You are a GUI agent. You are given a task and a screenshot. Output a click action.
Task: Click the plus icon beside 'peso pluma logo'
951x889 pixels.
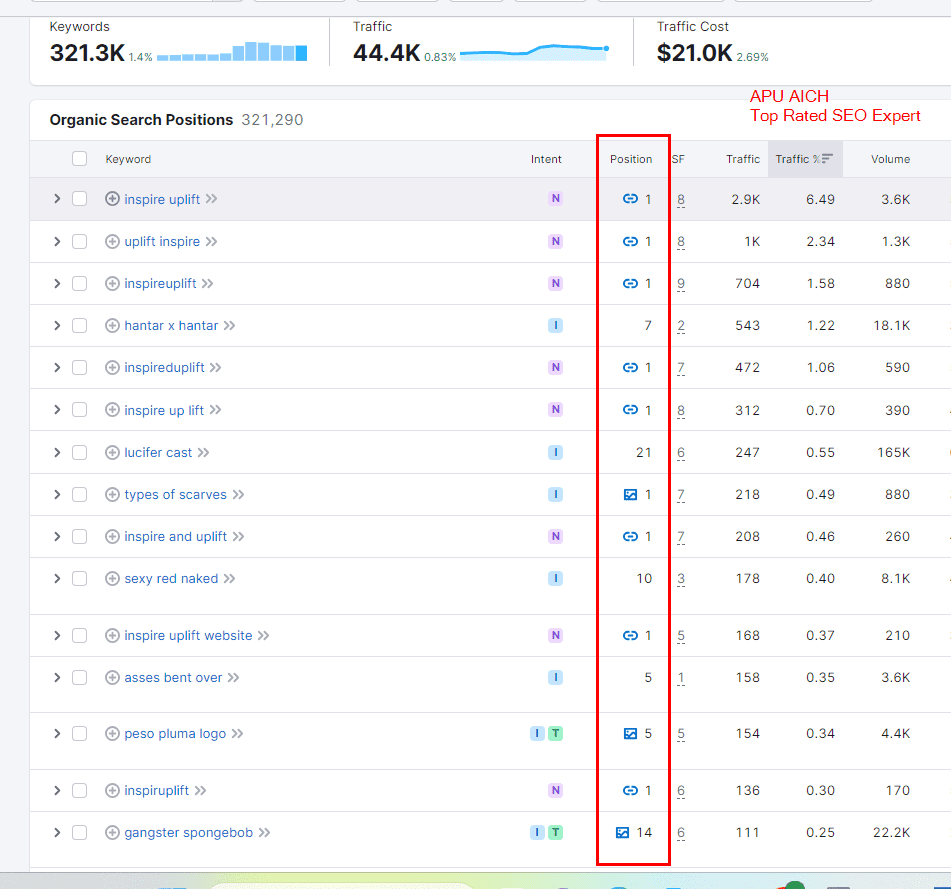tap(112, 733)
